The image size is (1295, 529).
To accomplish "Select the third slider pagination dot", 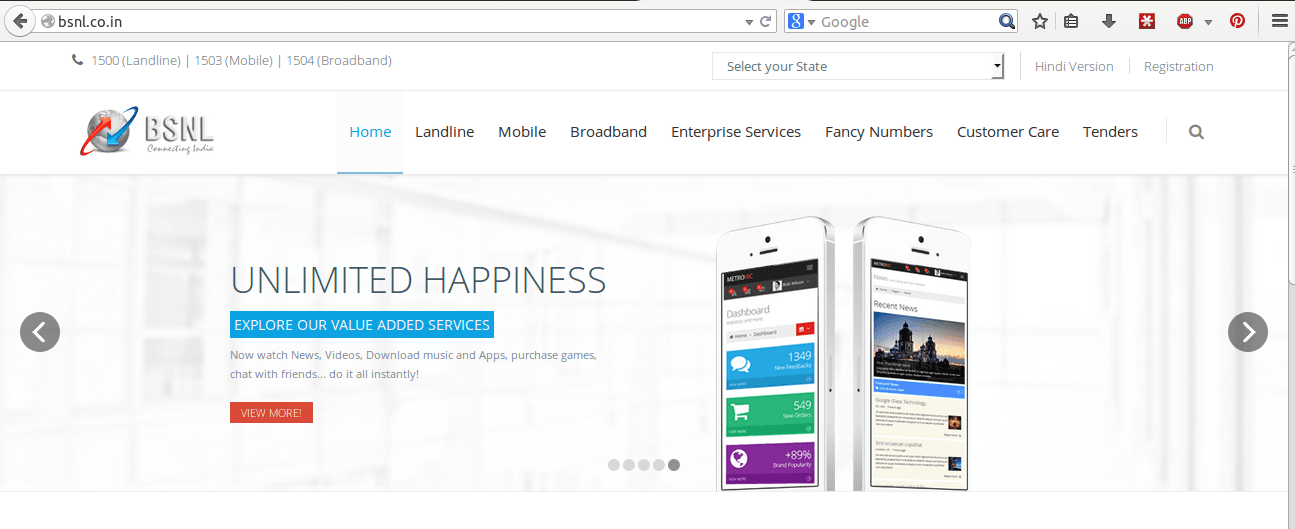I will click(x=644, y=464).
